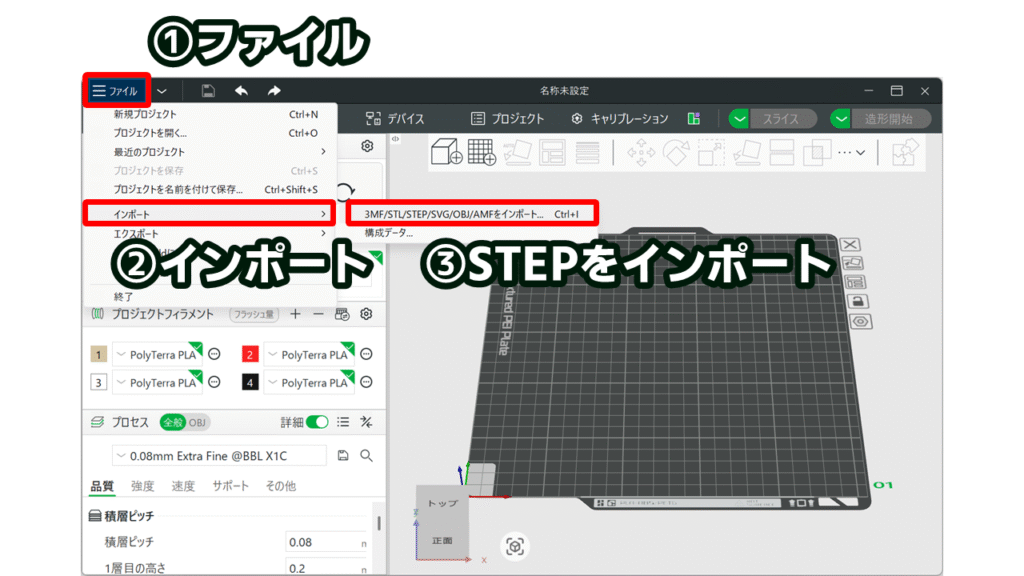This screenshot has height=576, width=1024.
Task: Click the view reset icon below the plate
Action: 515,546
